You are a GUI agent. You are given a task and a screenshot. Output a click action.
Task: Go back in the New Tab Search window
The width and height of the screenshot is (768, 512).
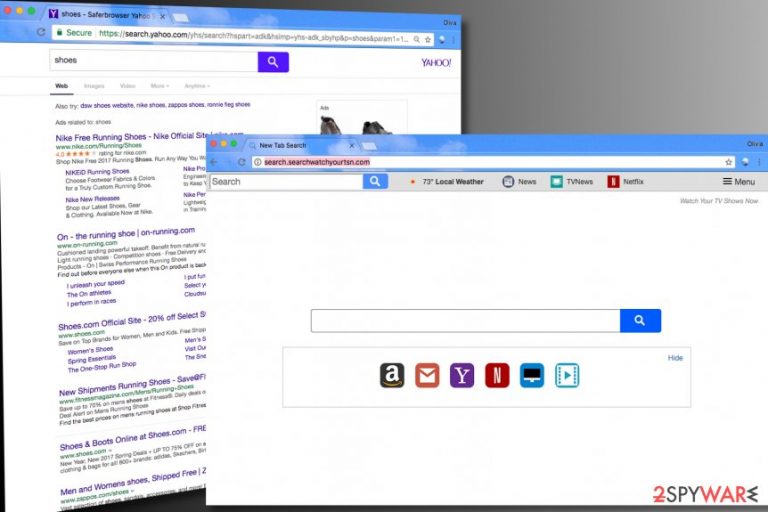[214, 162]
